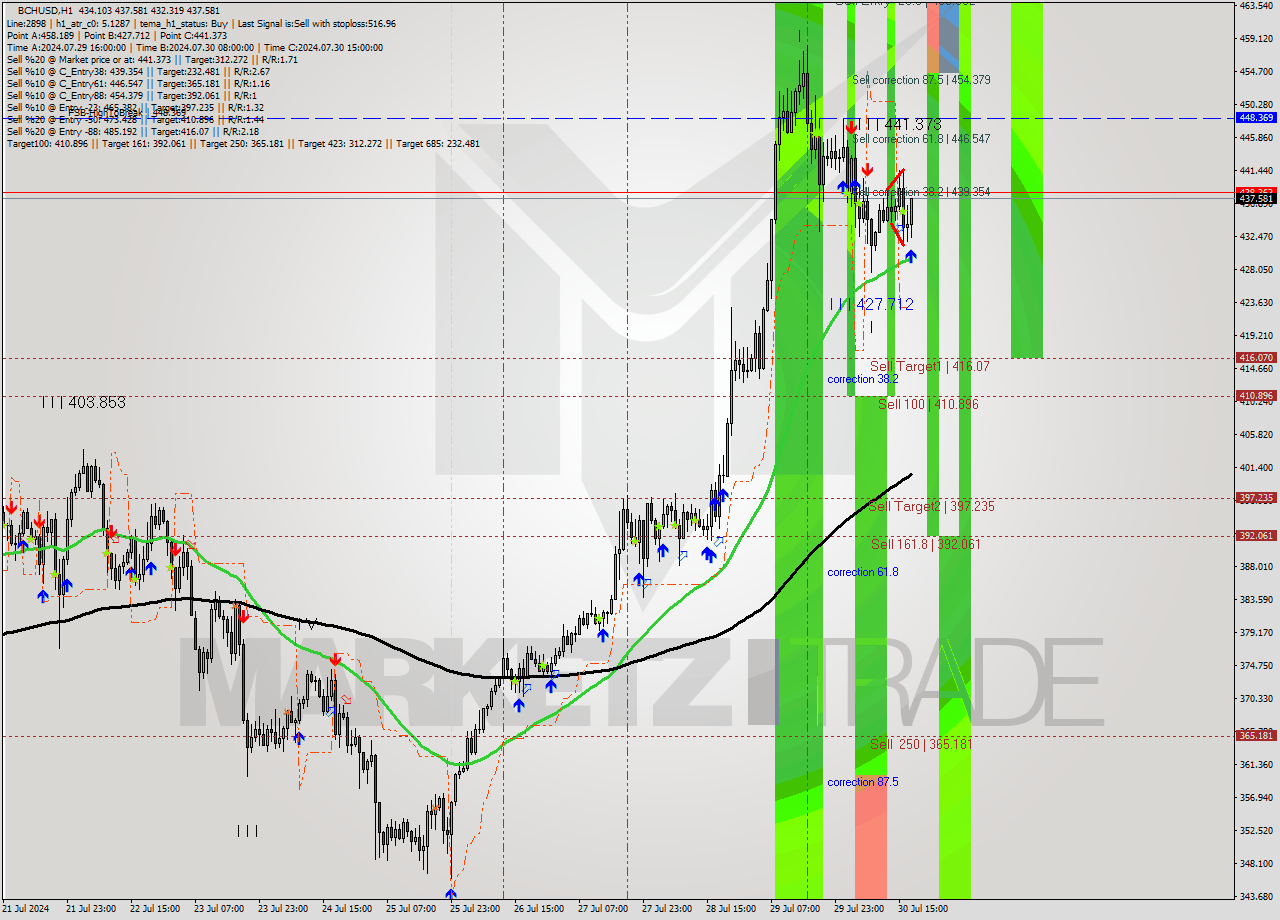Click the '30 Jul 15:00' time label

[923, 909]
